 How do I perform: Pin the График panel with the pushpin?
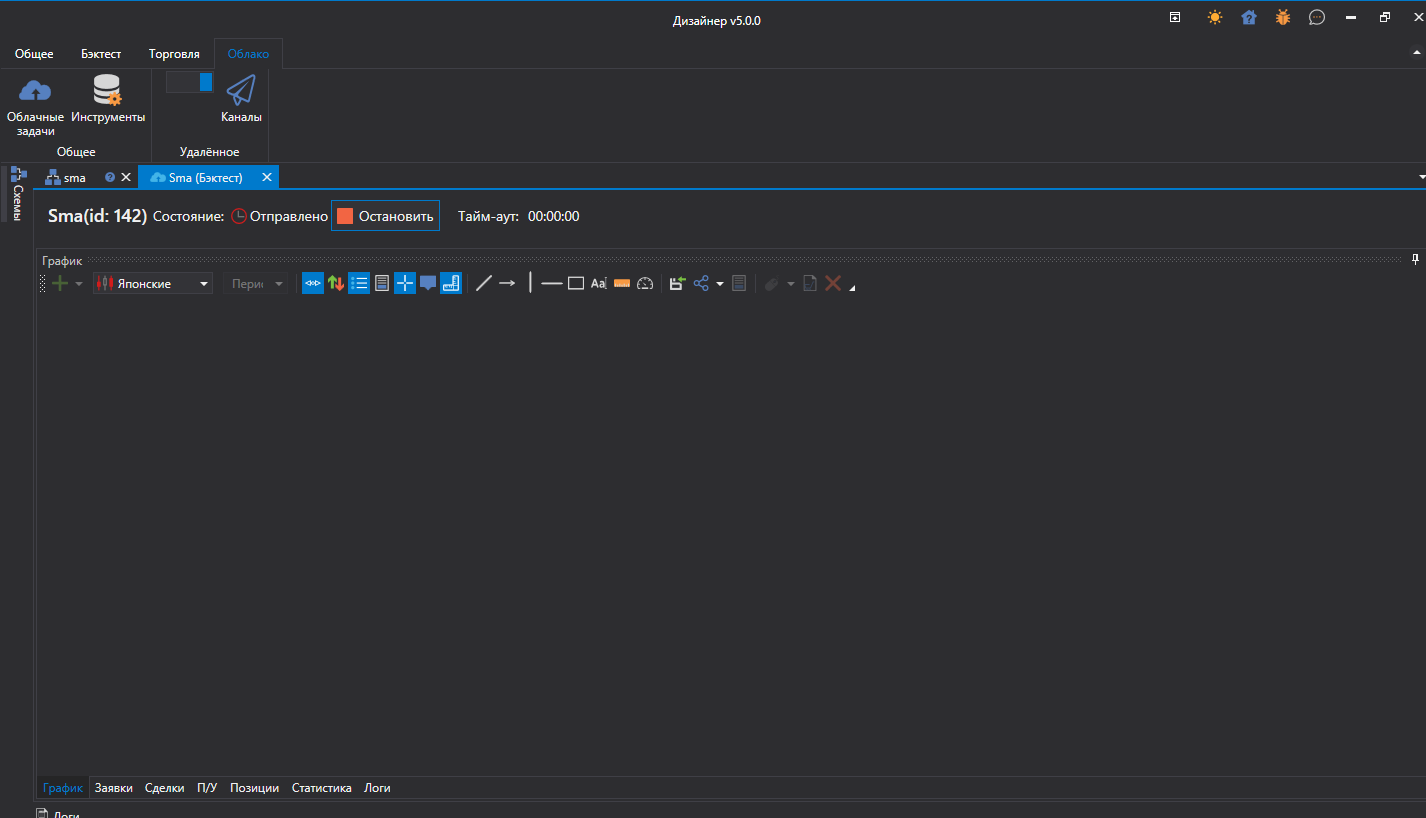pyautogui.click(x=1415, y=260)
